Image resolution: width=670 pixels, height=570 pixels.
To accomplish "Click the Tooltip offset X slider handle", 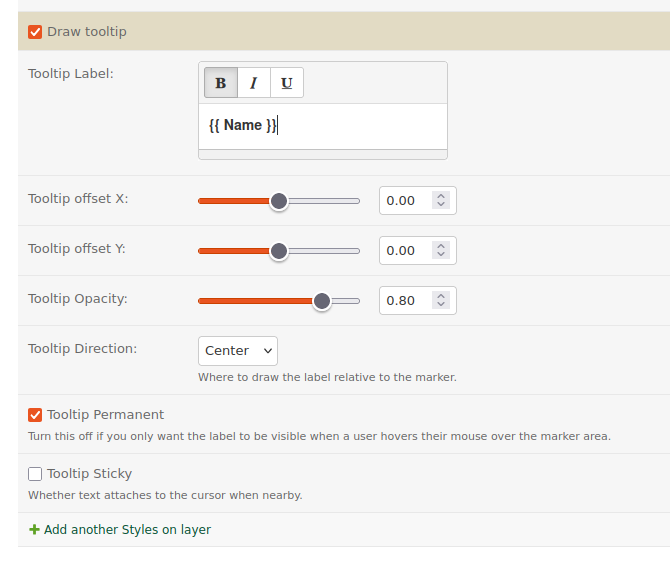I will click(x=279, y=201).
